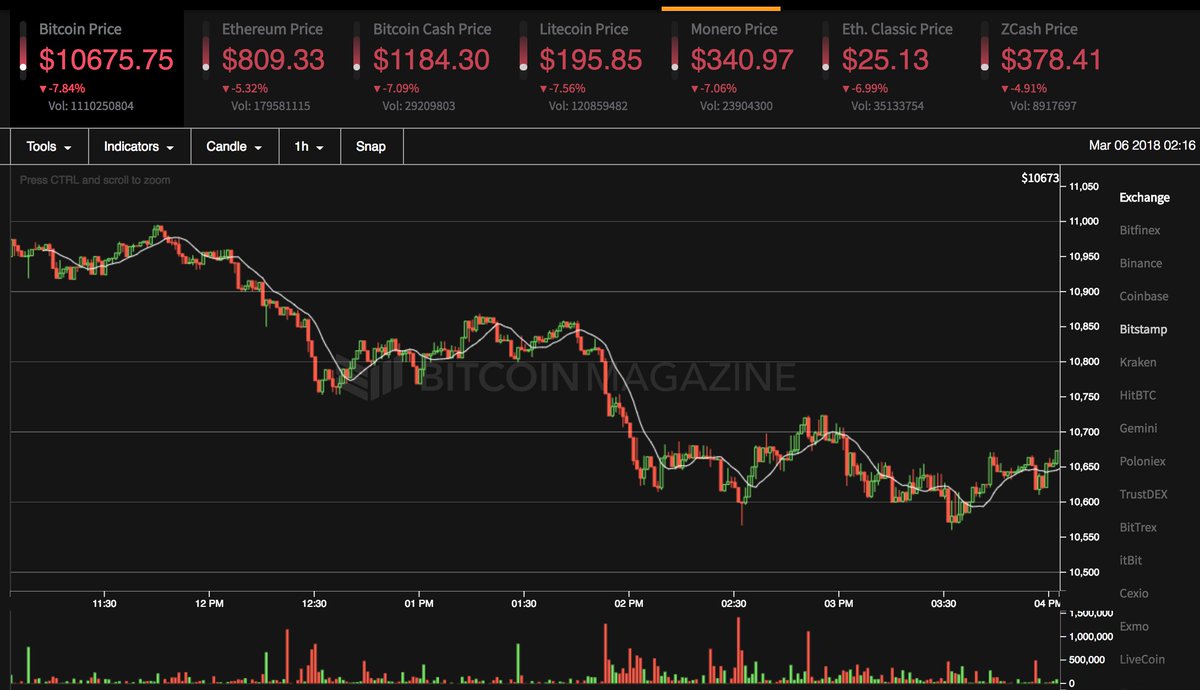Change the 1h interval dropdown

309,146
